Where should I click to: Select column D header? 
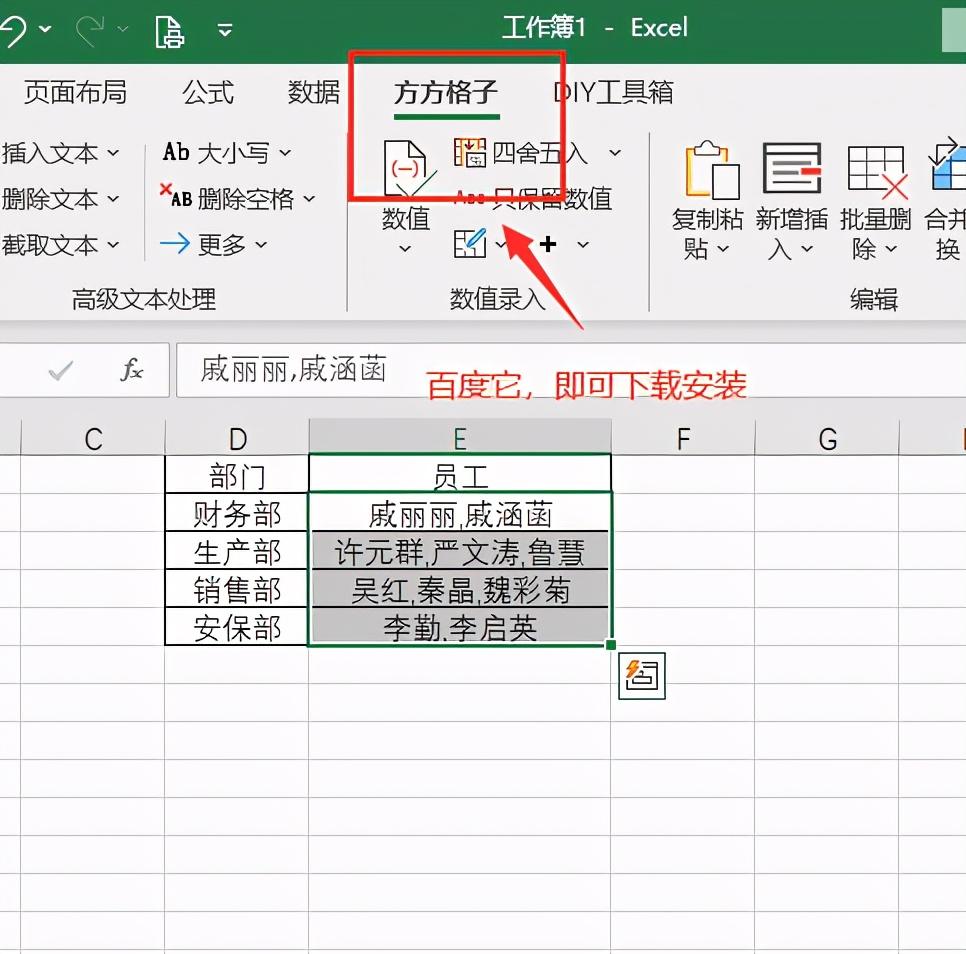[x=237, y=438]
